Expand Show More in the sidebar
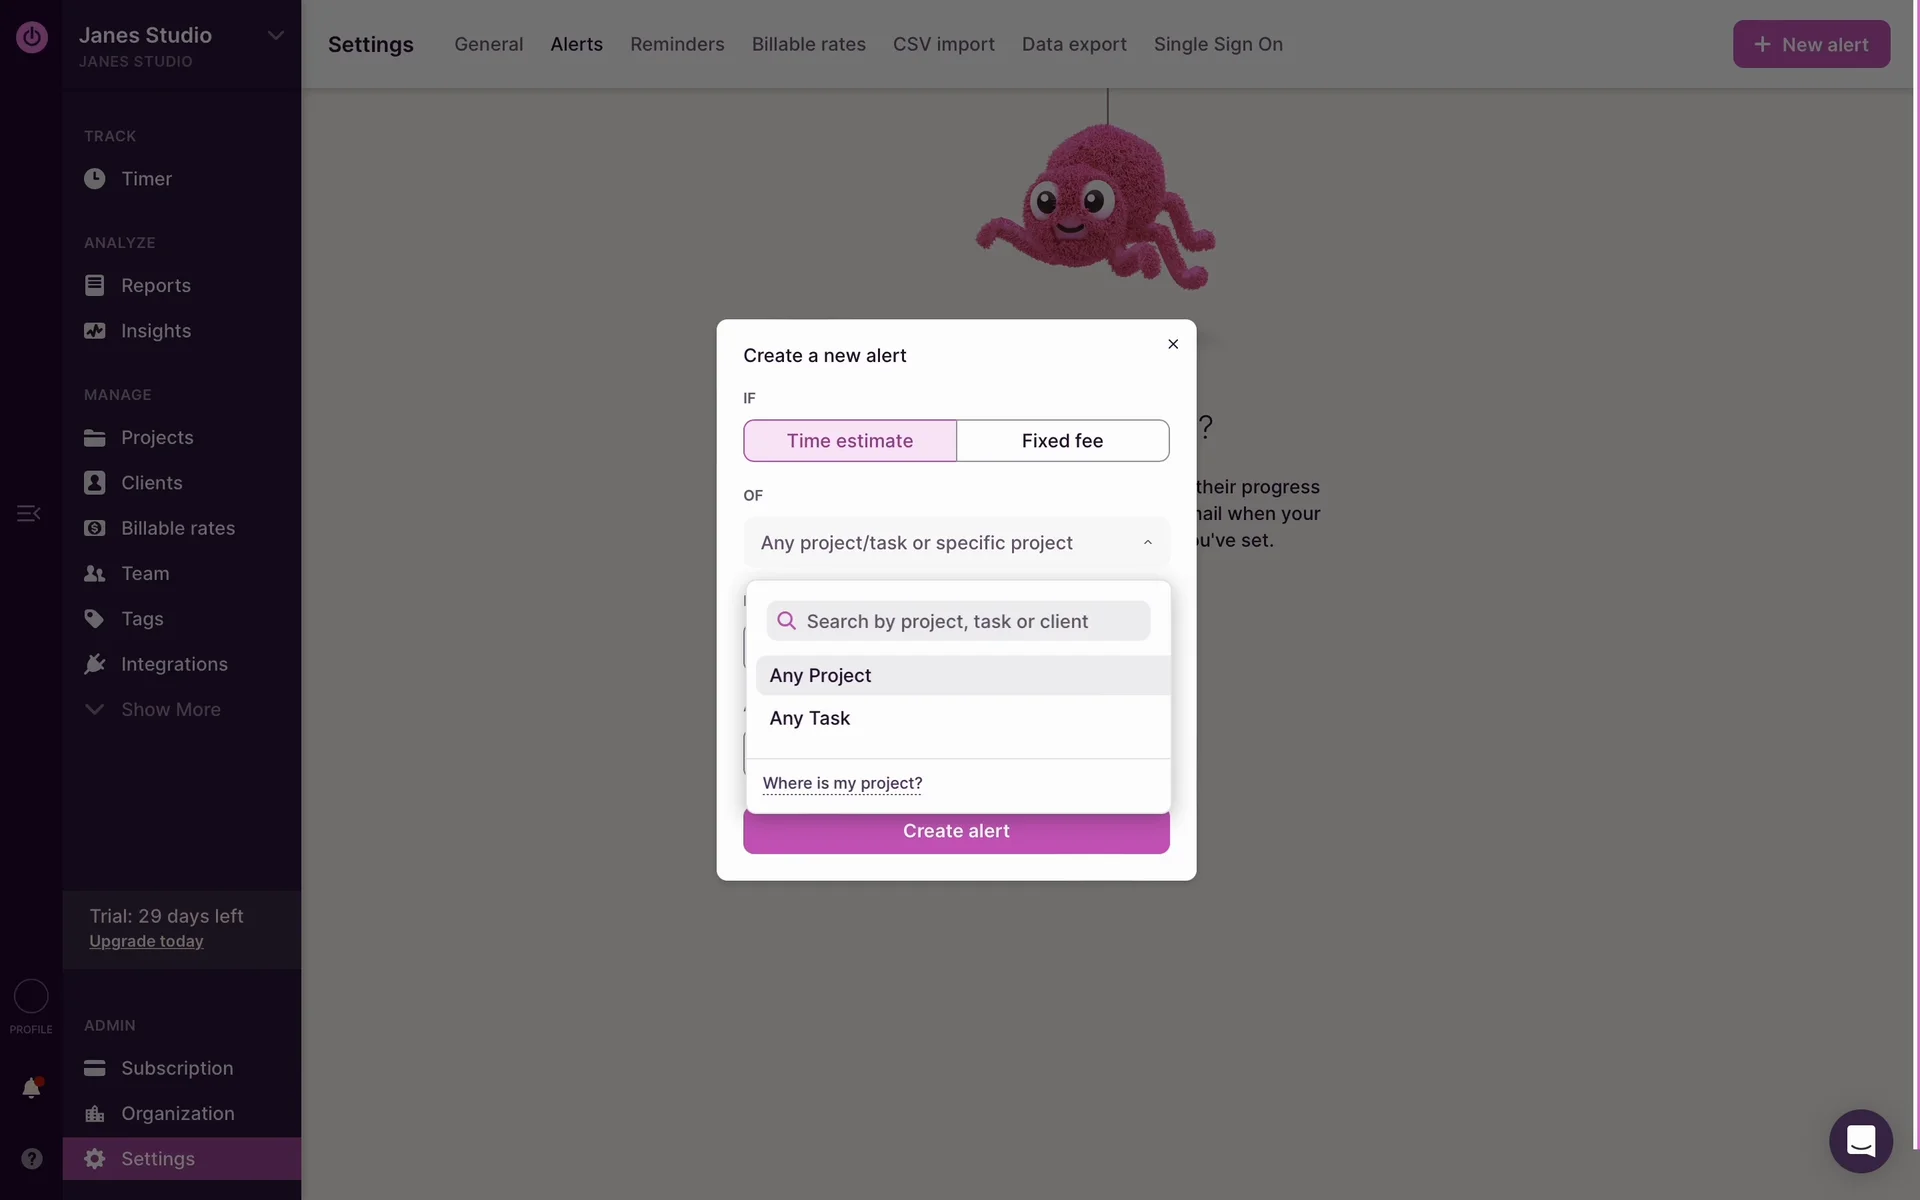The image size is (1920, 1200). pos(170,710)
